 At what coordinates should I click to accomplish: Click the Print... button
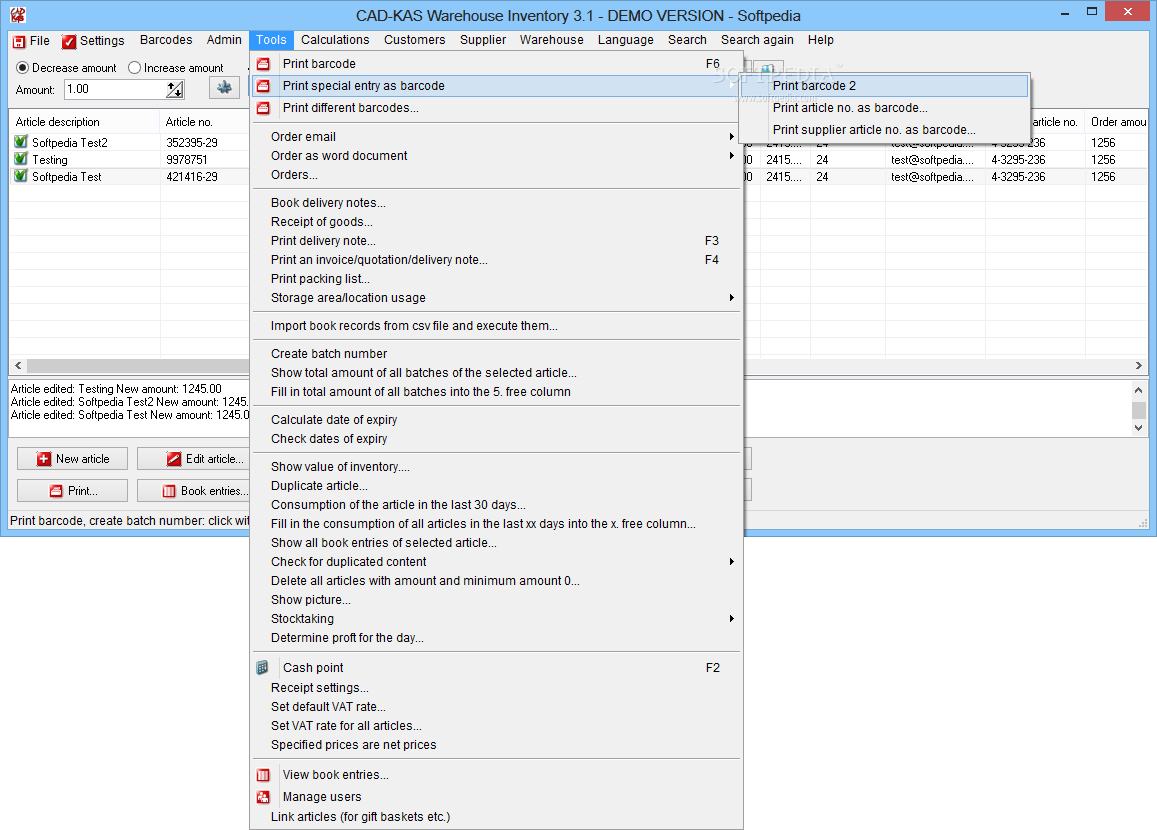[x=72, y=491]
